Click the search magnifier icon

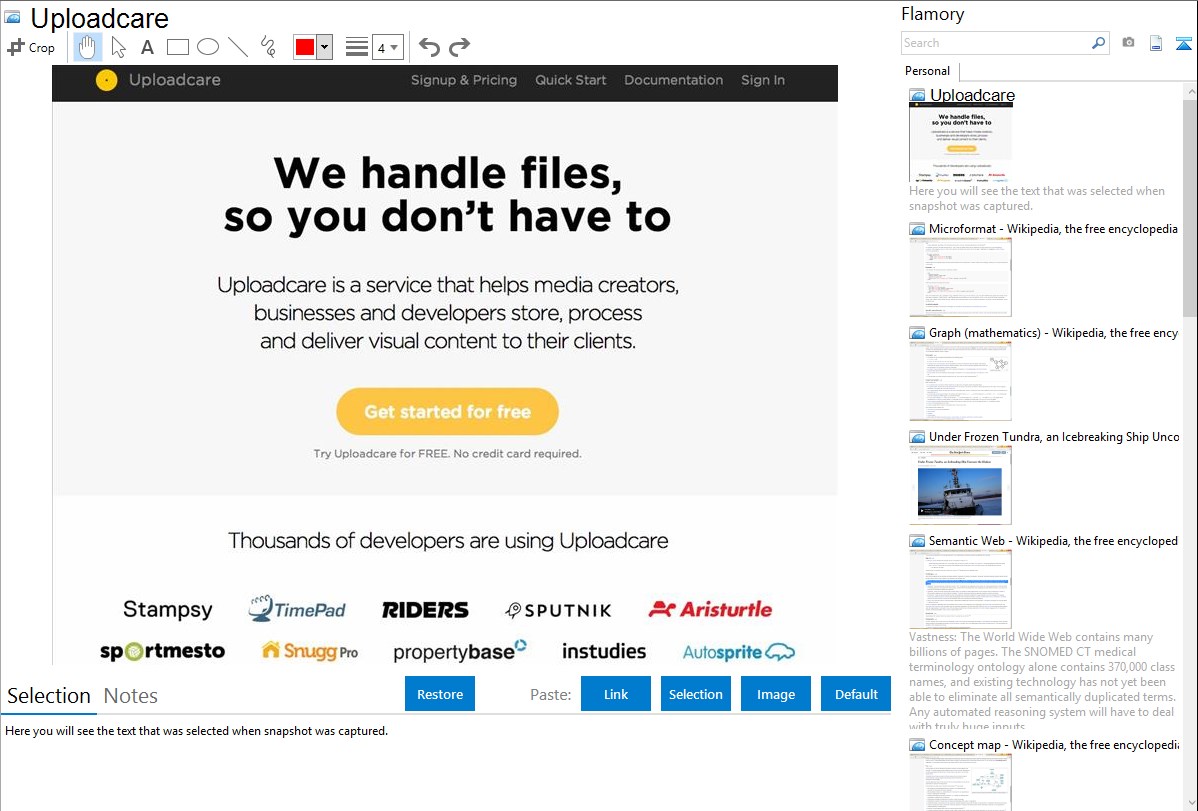click(1099, 43)
